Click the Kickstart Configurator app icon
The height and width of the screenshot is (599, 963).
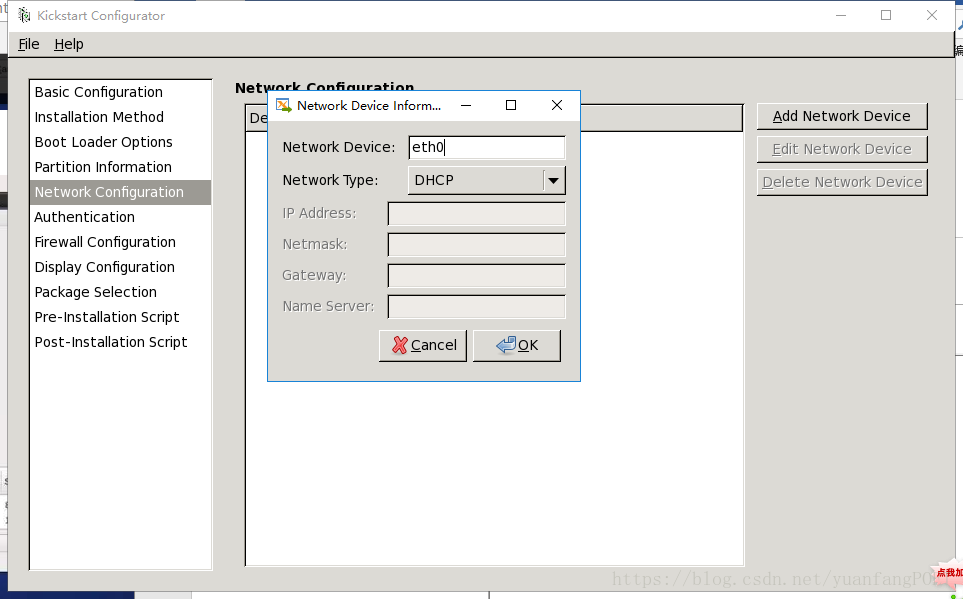click(x=24, y=15)
